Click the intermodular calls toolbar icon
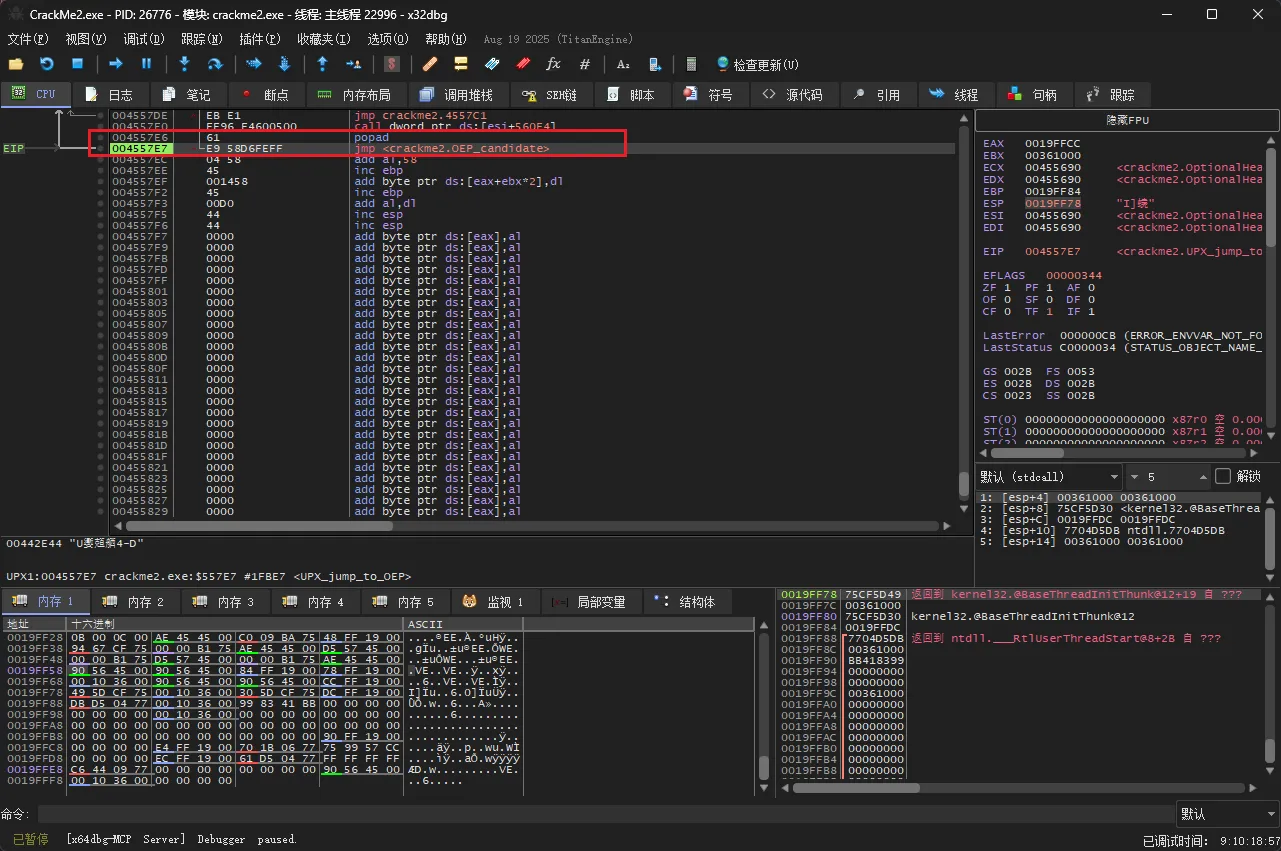This screenshot has width=1281, height=851. point(654,64)
